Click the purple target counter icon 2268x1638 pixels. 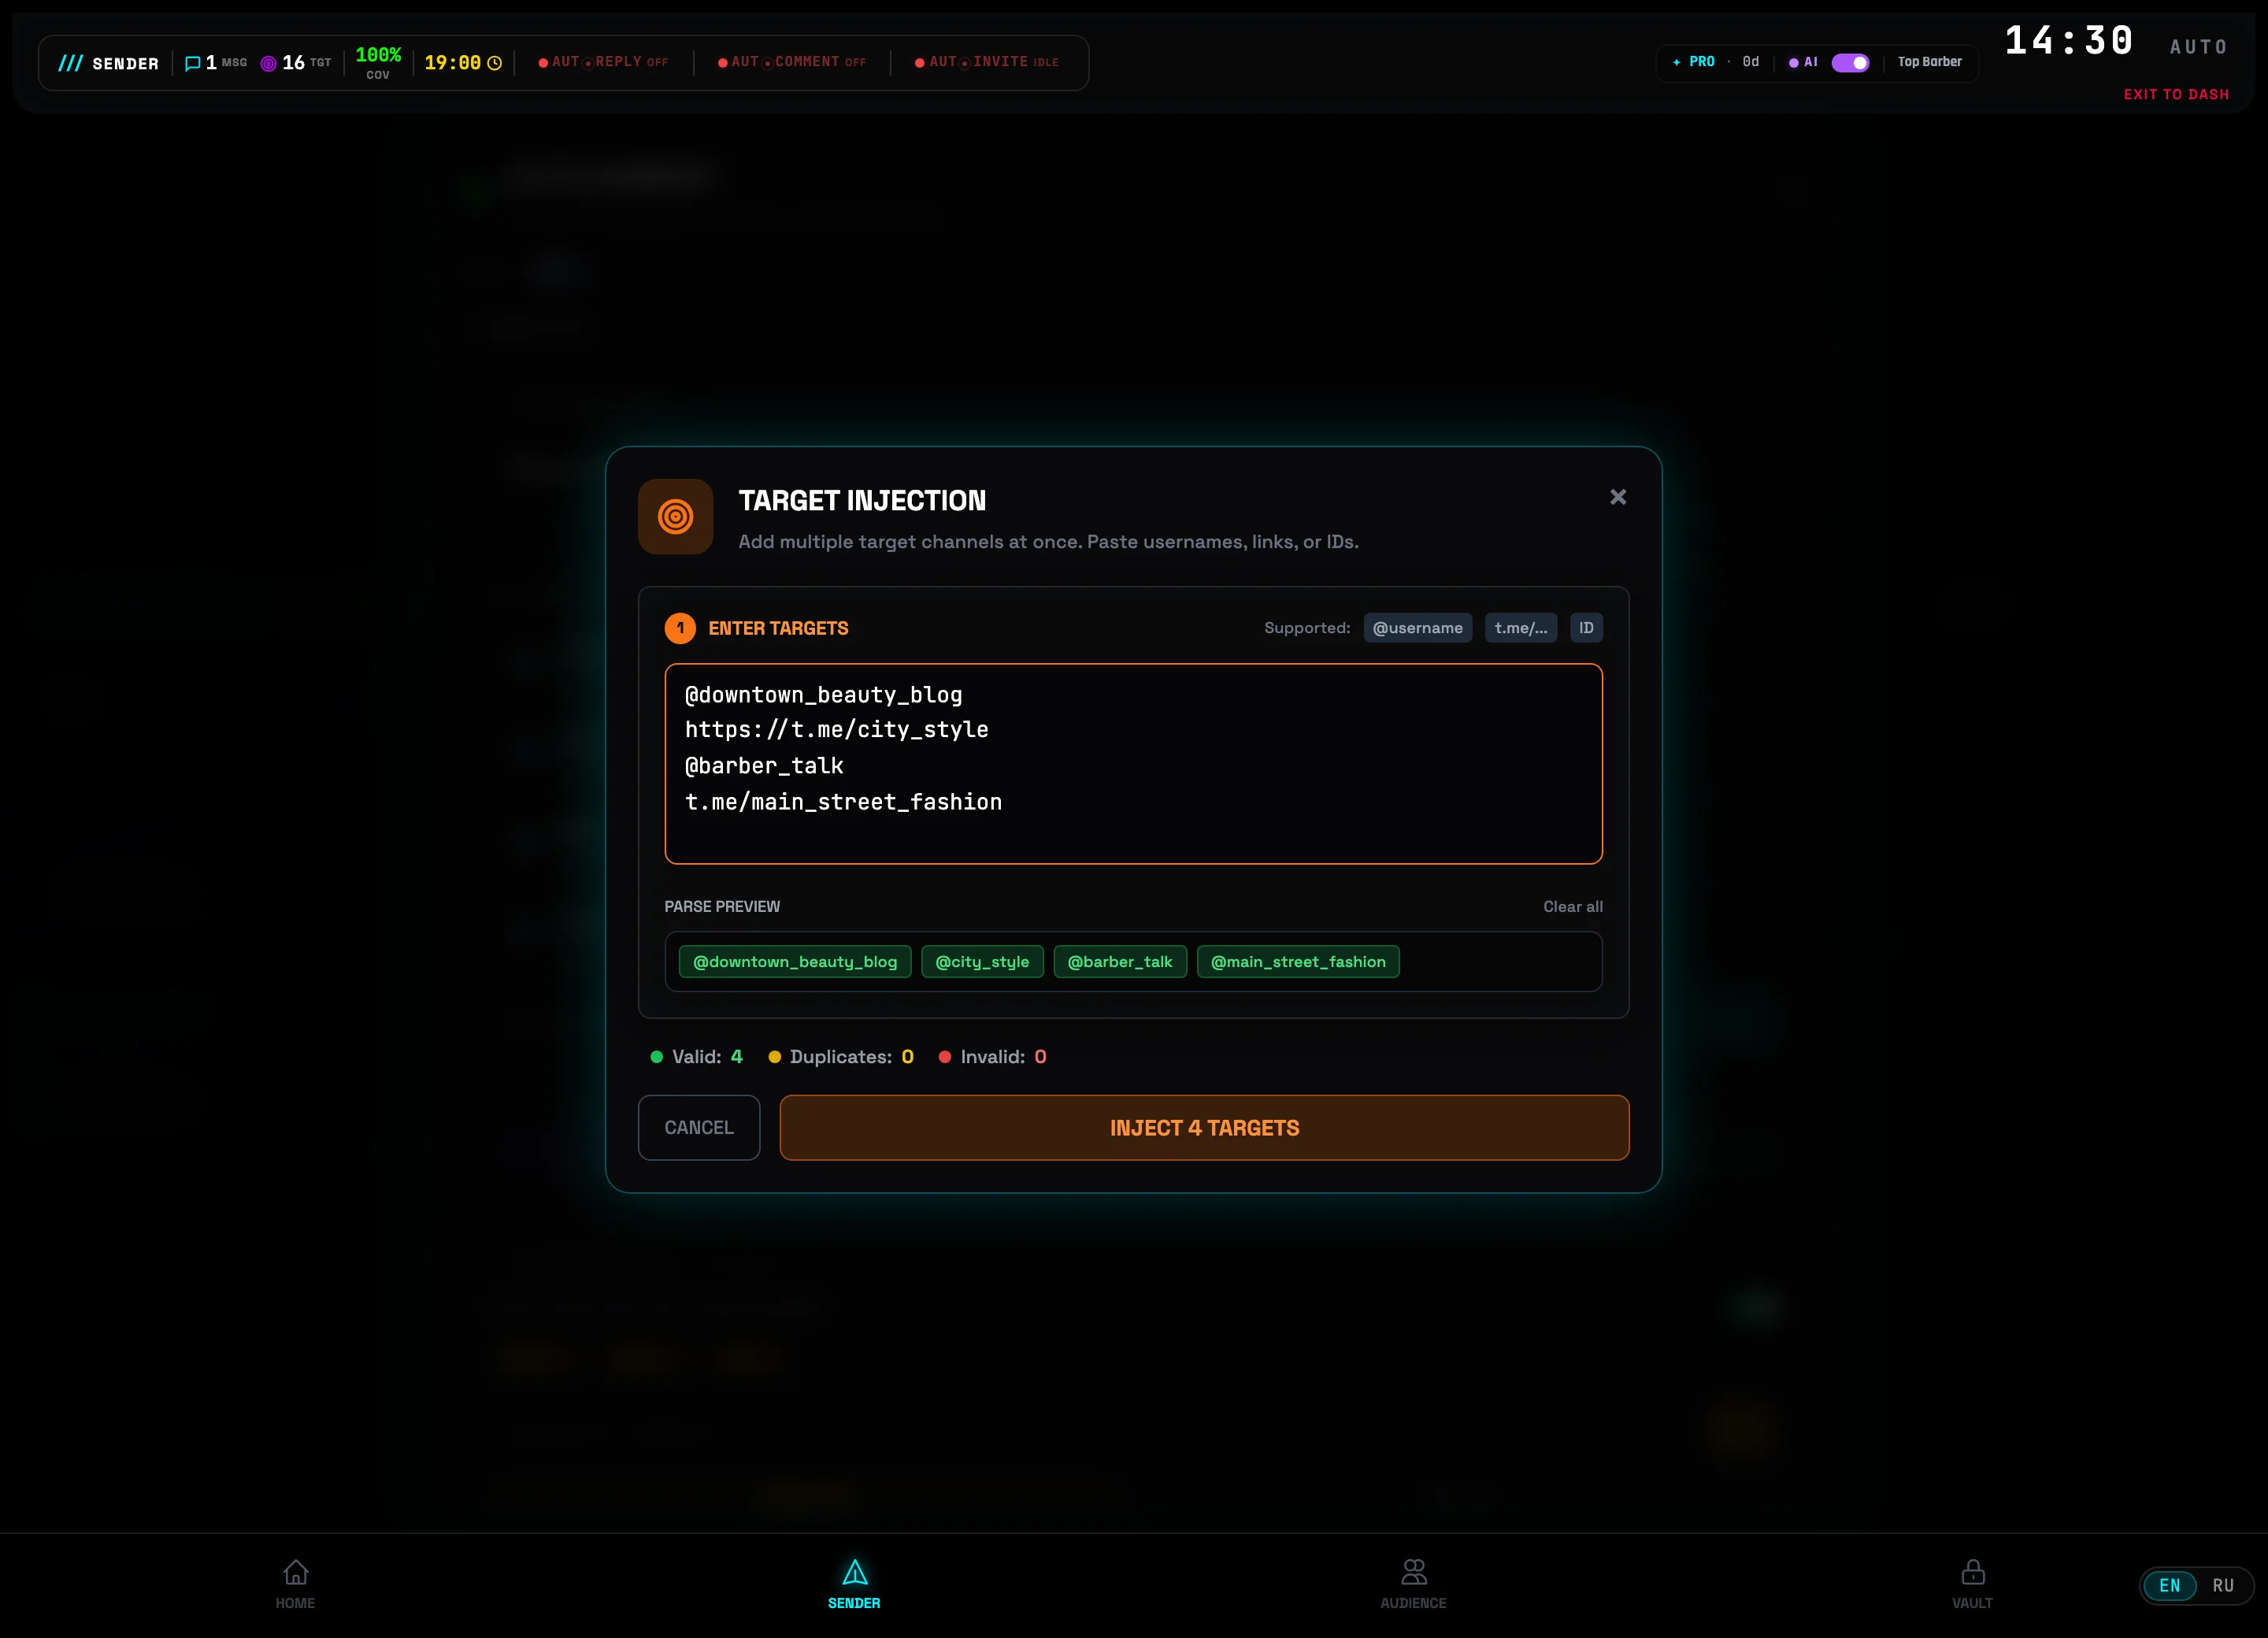pos(268,63)
